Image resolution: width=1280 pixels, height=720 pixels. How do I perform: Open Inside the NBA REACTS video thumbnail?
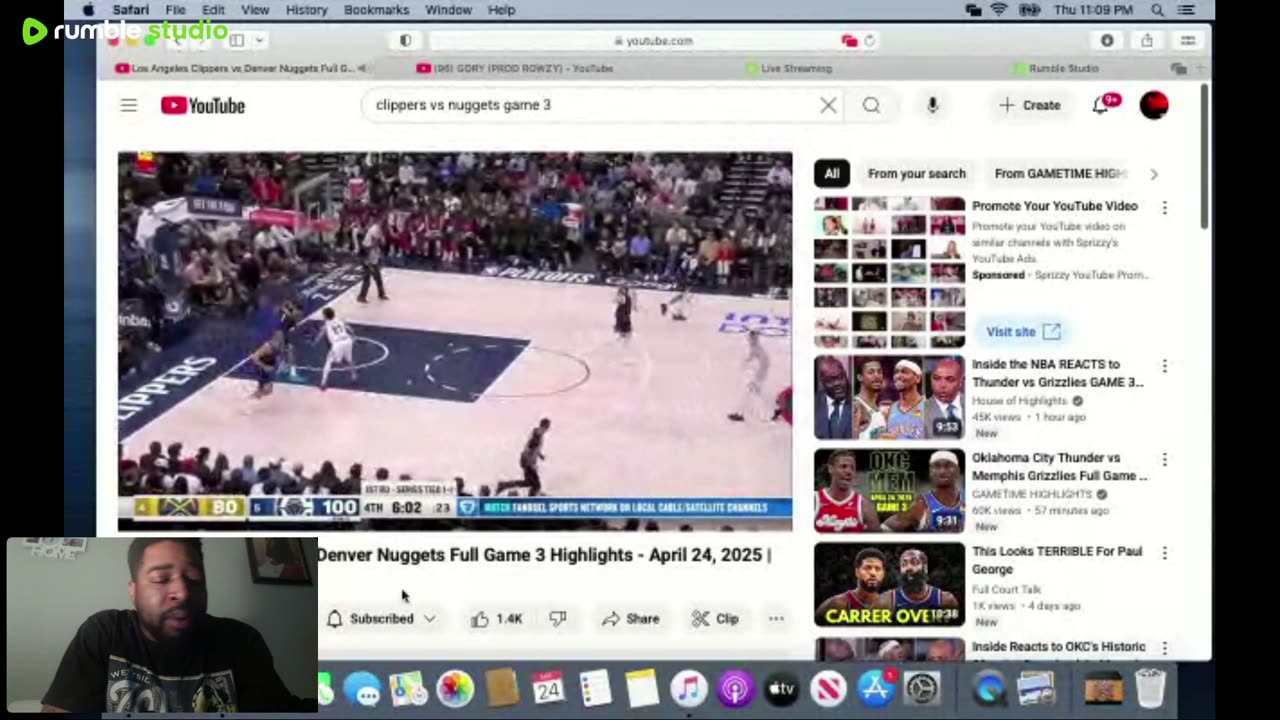(x=889, y=397)
